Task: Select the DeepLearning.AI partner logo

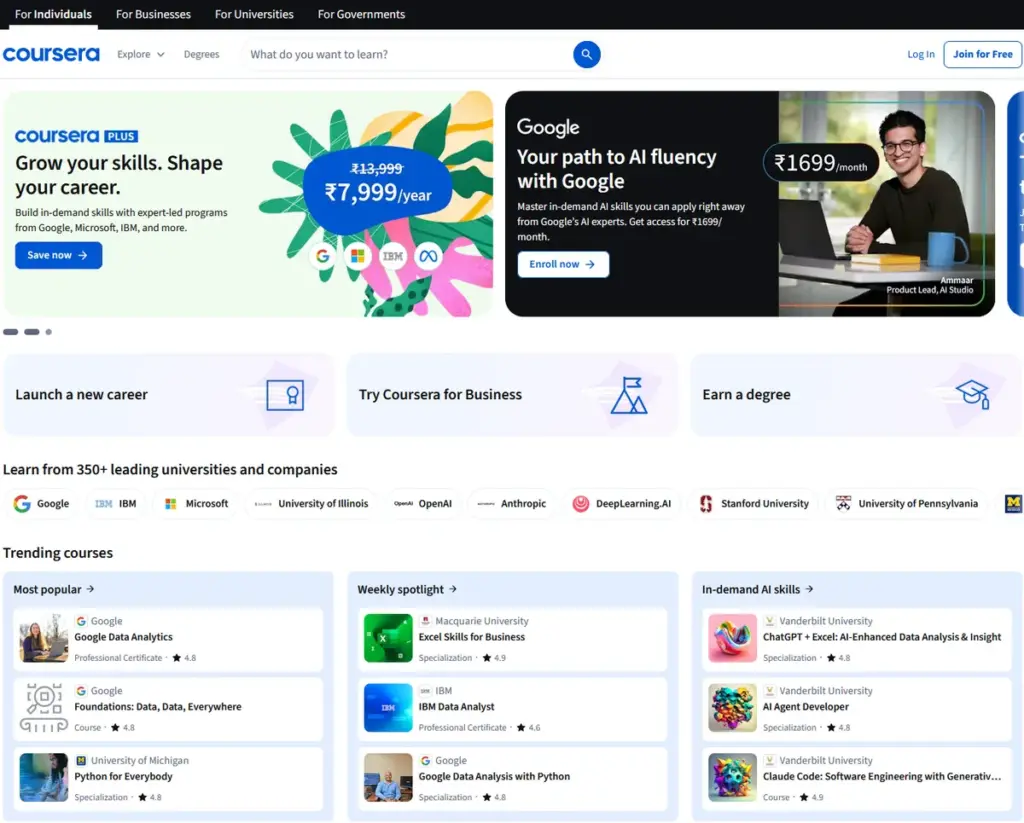Action: 622,503
